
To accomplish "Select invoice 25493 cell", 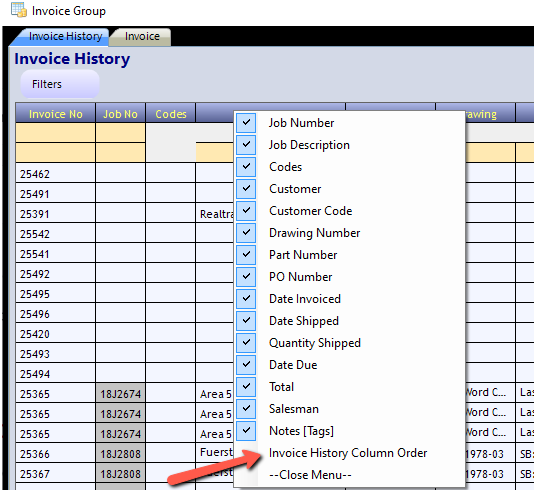I will [x=56, y=353].
